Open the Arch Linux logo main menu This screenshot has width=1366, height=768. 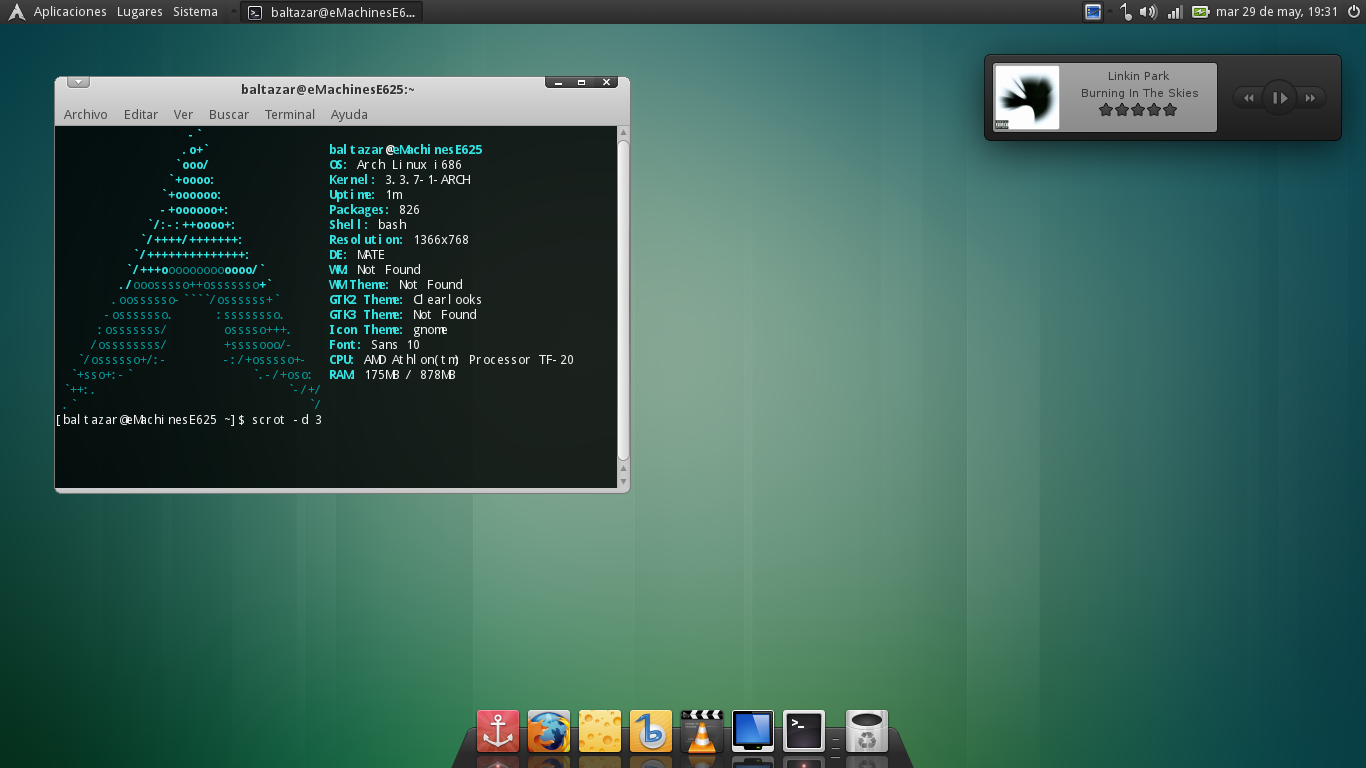tap(15, 12)
